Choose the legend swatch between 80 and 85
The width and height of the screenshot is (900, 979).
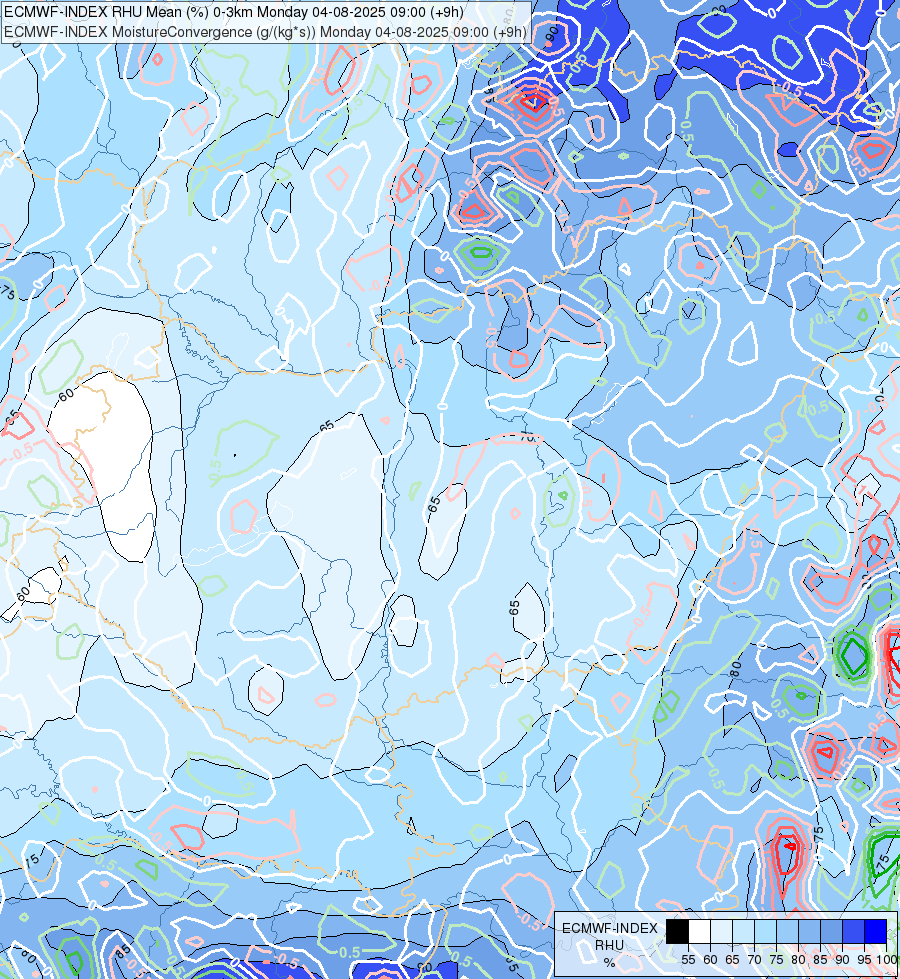tap(809, 931)
